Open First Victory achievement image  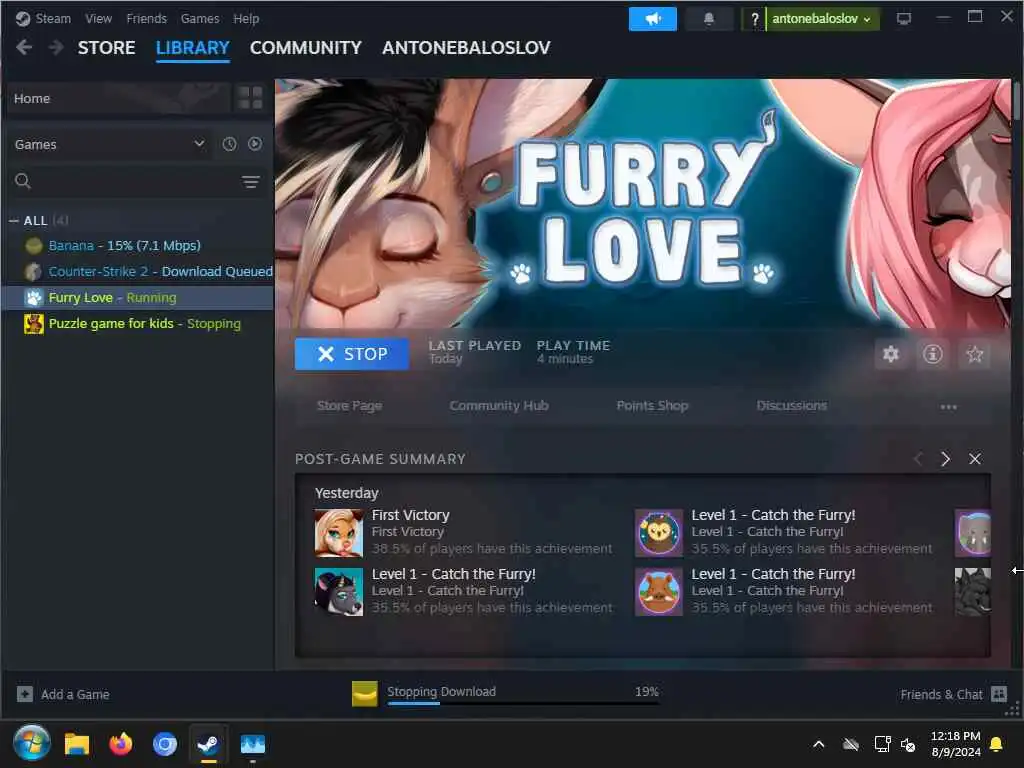coord(339,533)
